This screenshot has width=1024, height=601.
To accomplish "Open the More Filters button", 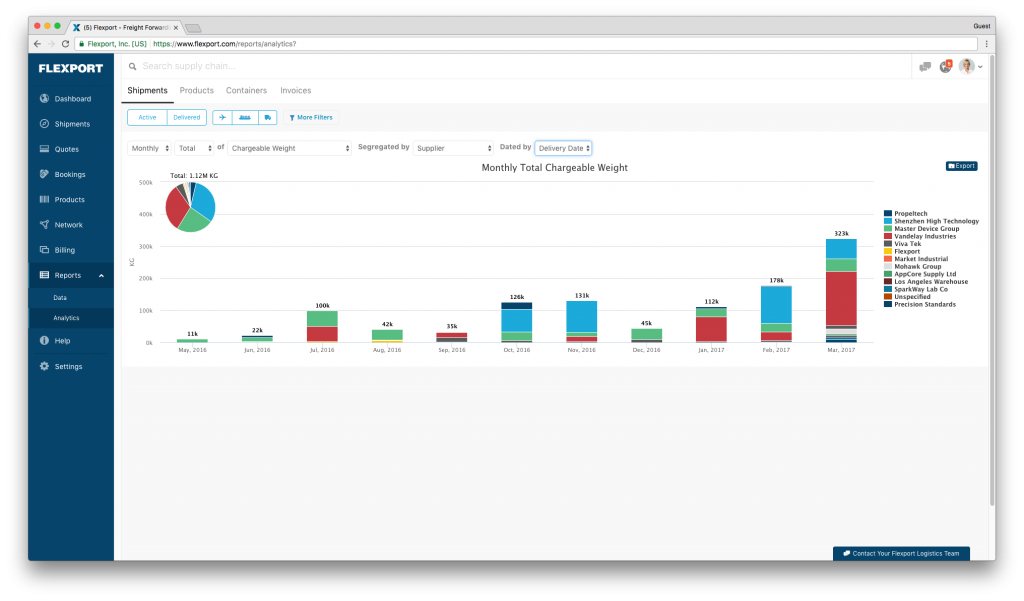I will [311, 118].
